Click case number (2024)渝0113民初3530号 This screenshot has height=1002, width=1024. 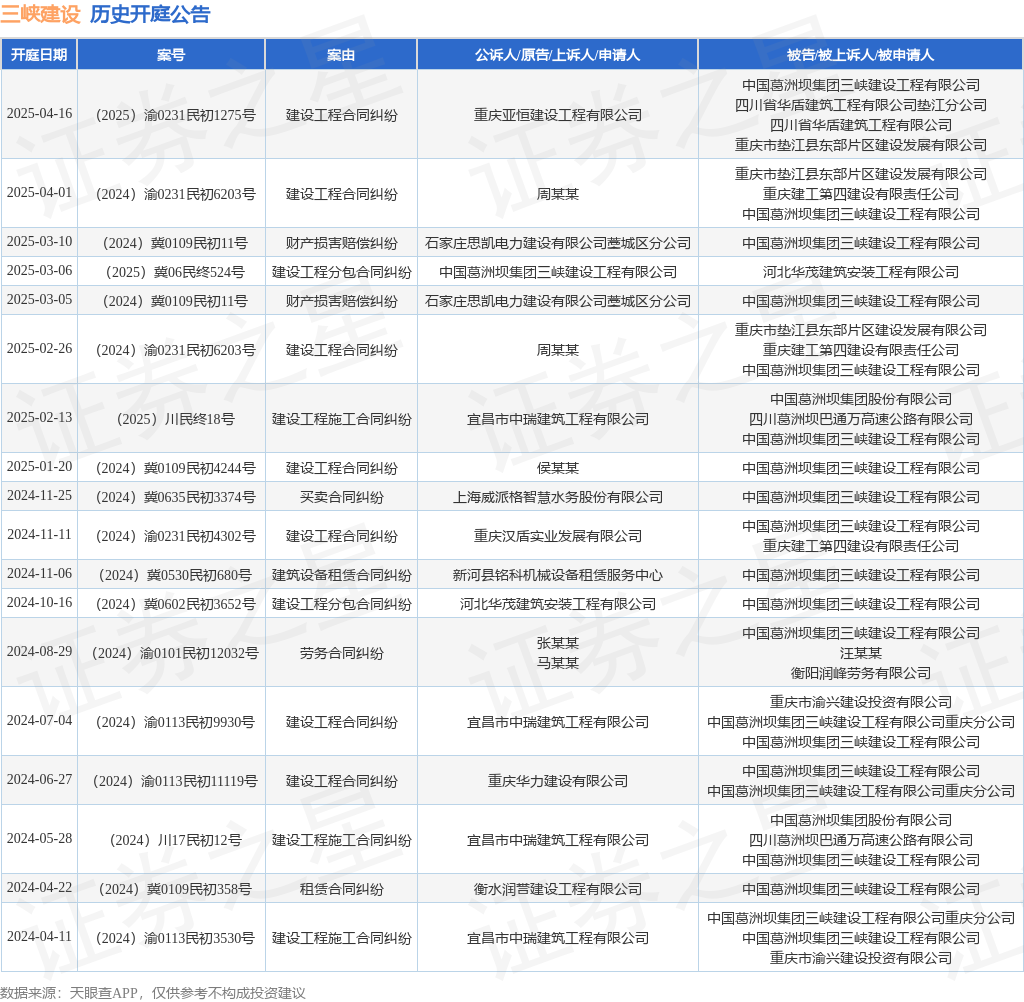click(175, 939)
